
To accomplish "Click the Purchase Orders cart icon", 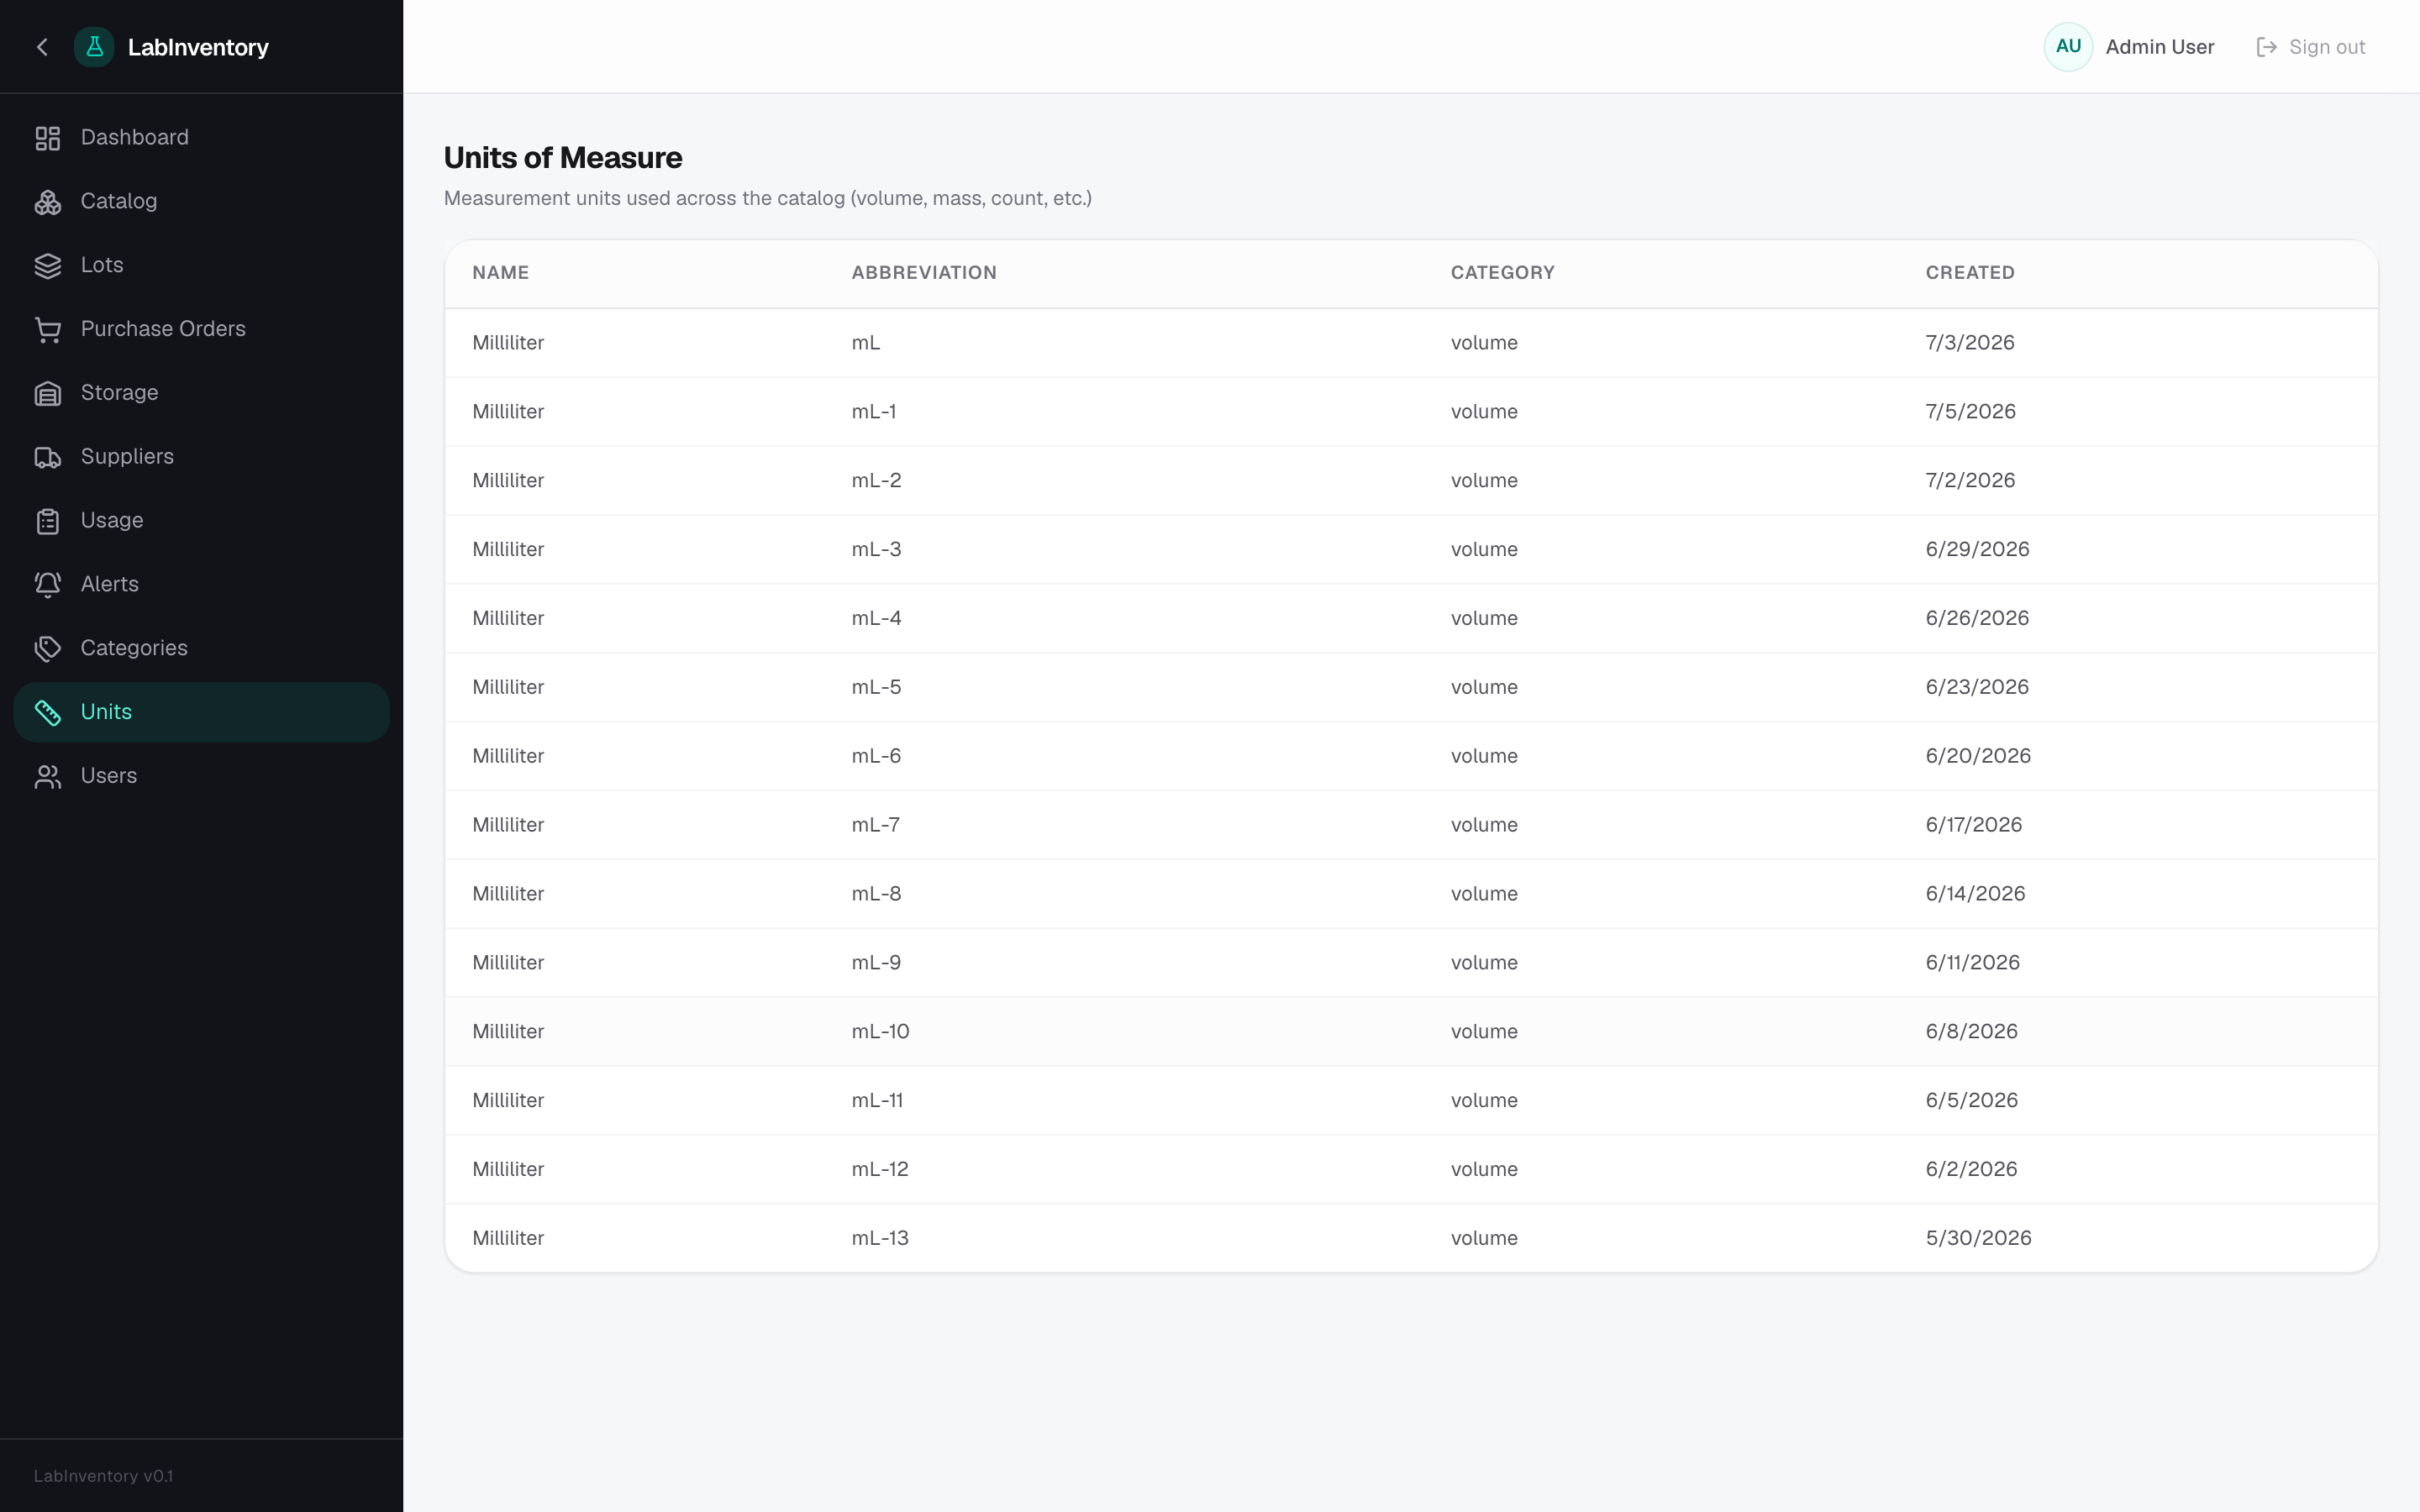I will point(48,330).
